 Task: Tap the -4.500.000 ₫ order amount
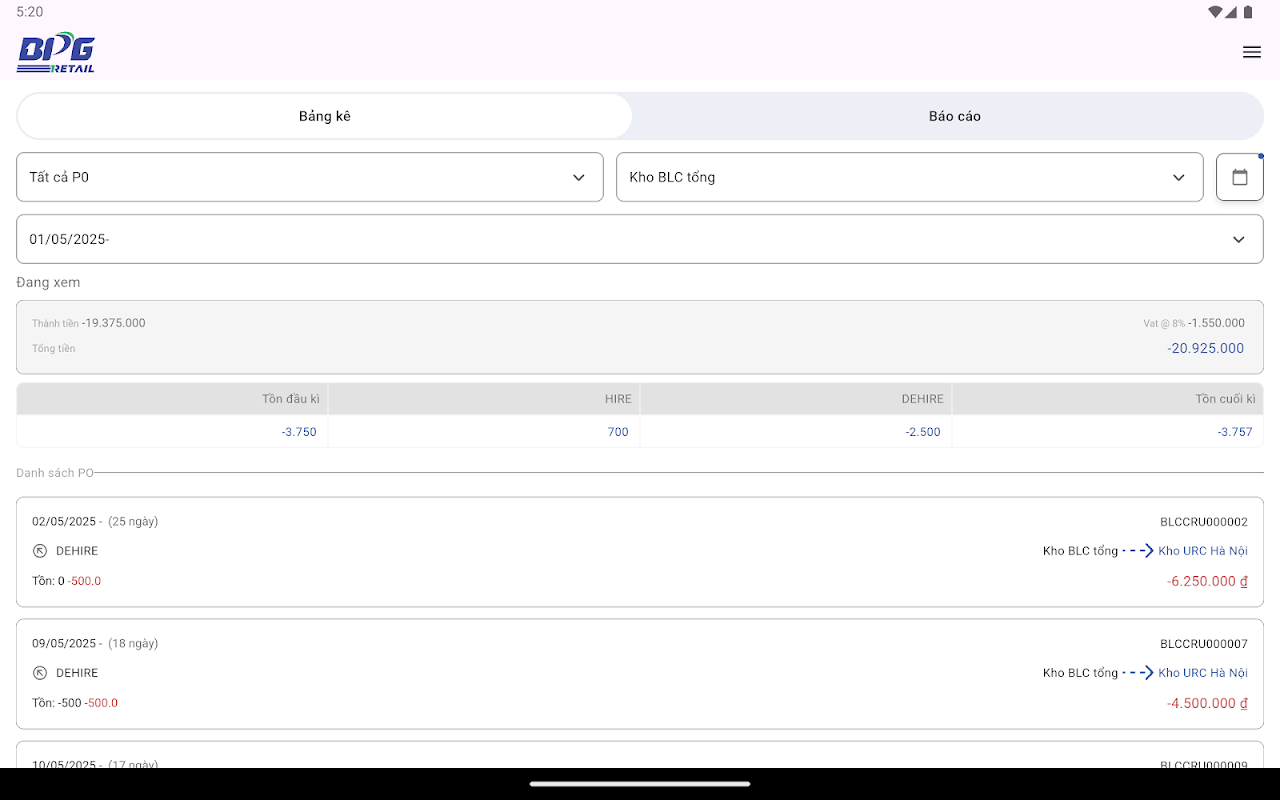[x=1208, y=703]
